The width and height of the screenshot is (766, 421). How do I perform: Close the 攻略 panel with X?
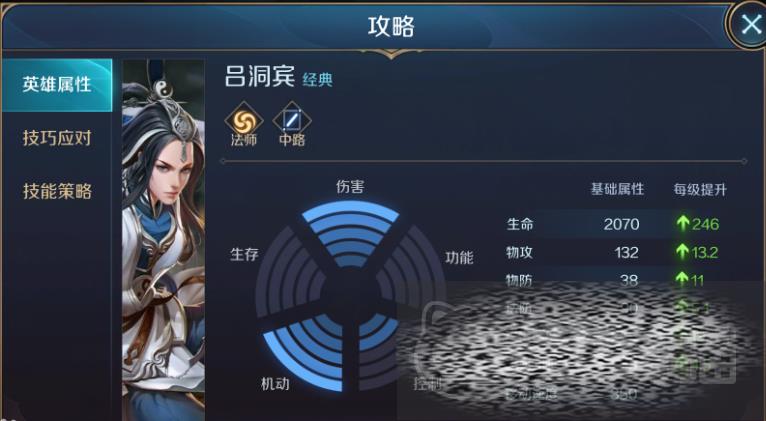click(x=750, y=24)
